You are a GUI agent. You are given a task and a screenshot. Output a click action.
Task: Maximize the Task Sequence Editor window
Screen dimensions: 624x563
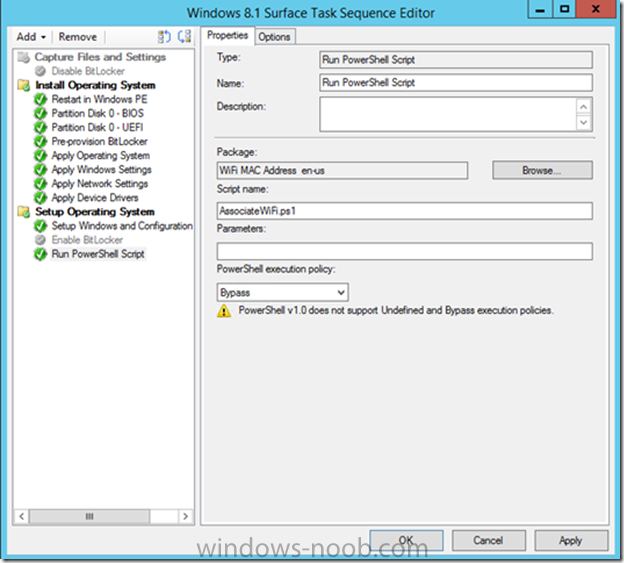tap(564, 9)
